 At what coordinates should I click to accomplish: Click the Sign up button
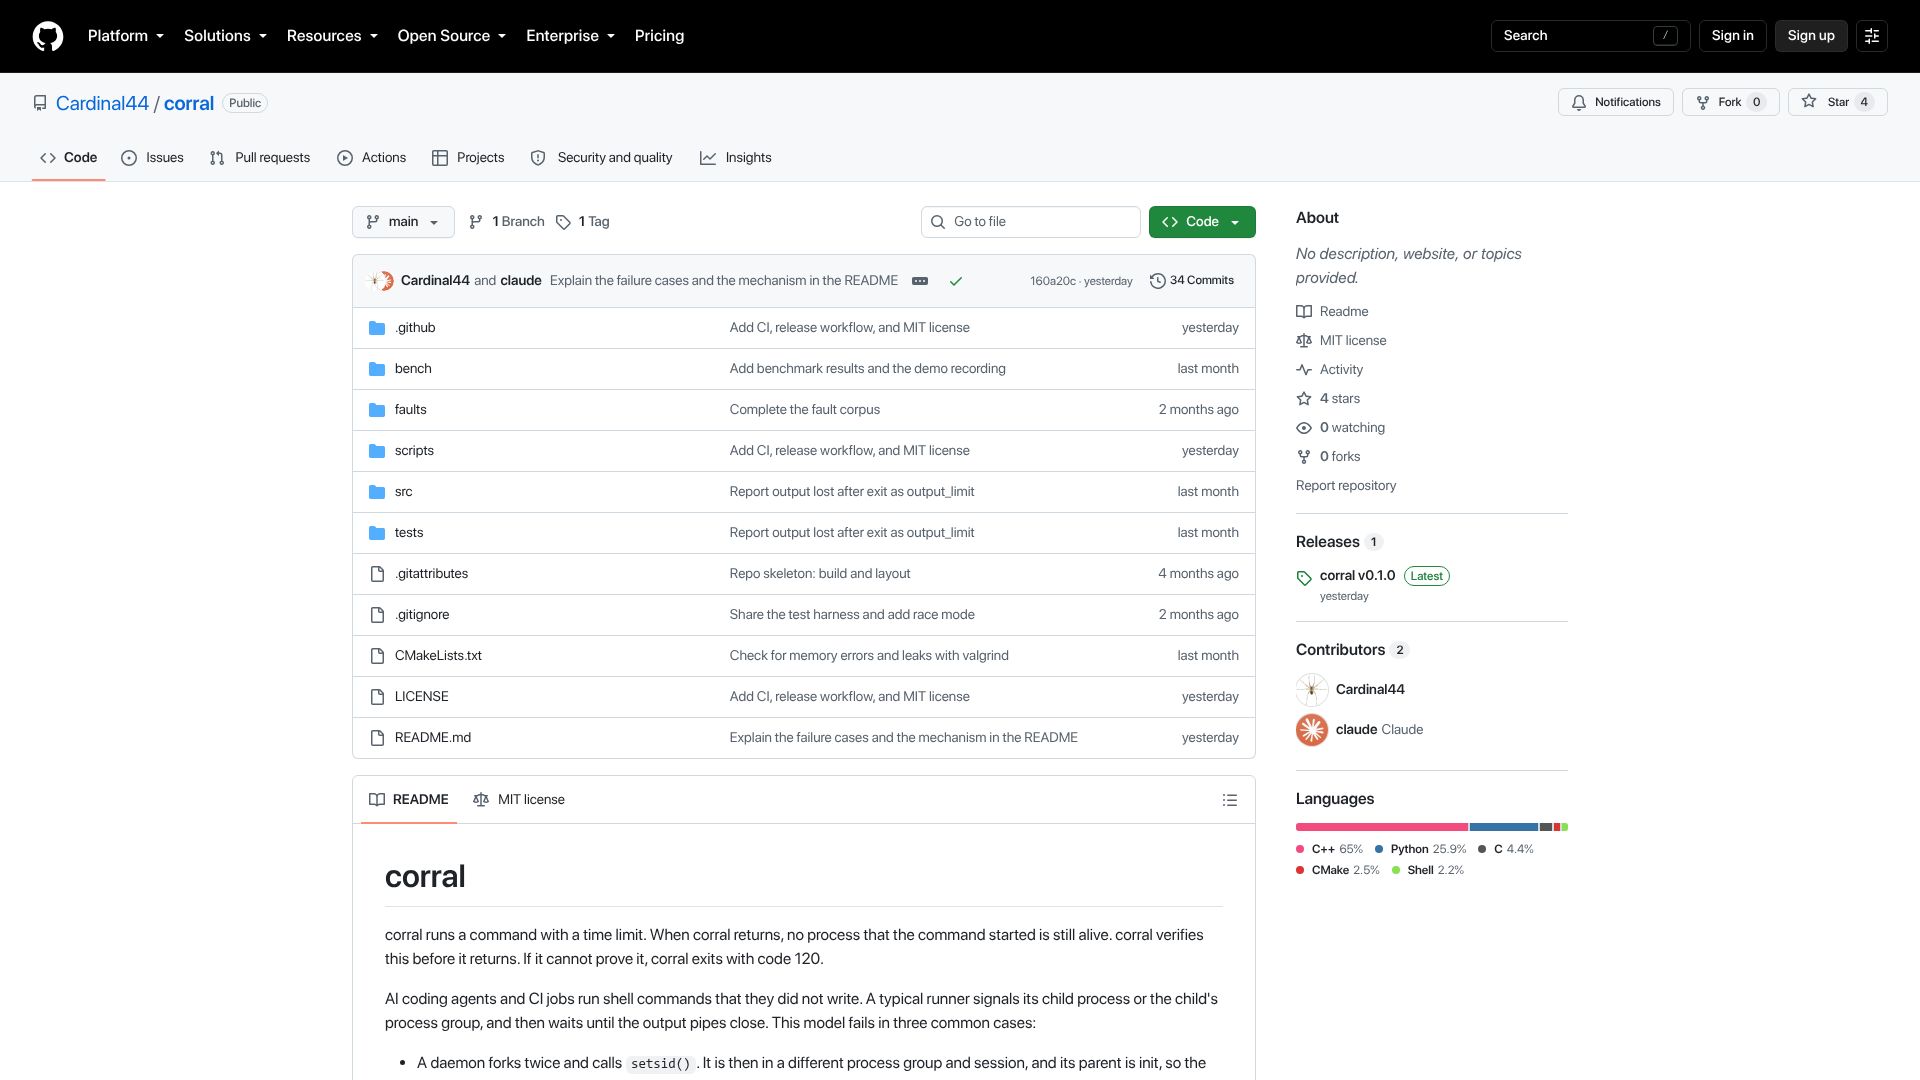tap(1811, 36)
